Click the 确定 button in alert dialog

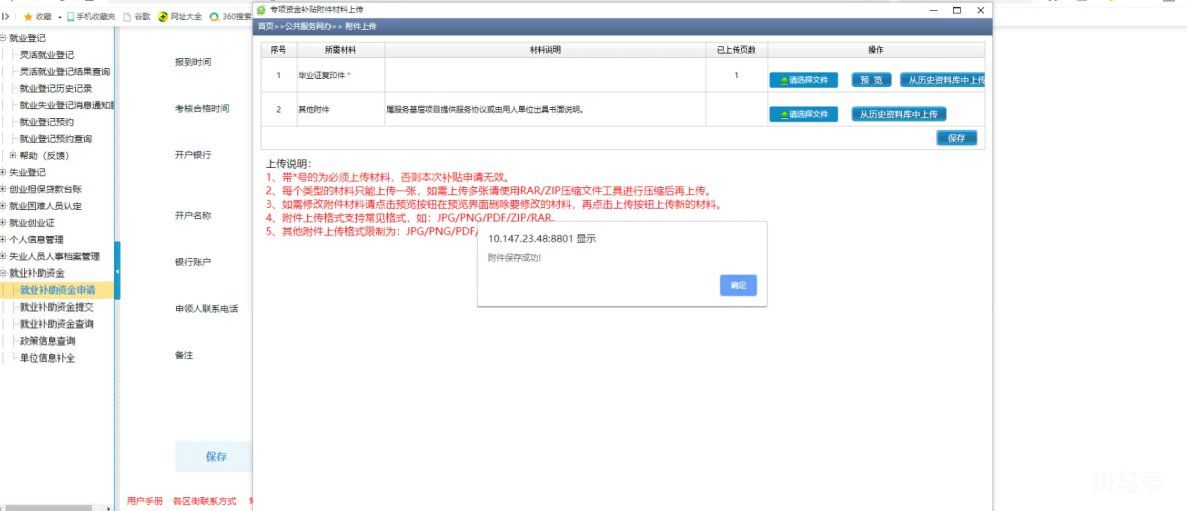click(738, 285)
